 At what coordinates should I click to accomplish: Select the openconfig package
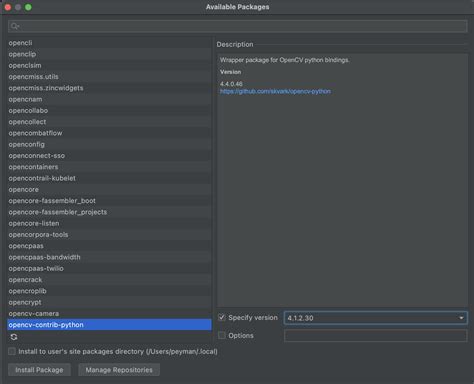[x=109, y=144]
